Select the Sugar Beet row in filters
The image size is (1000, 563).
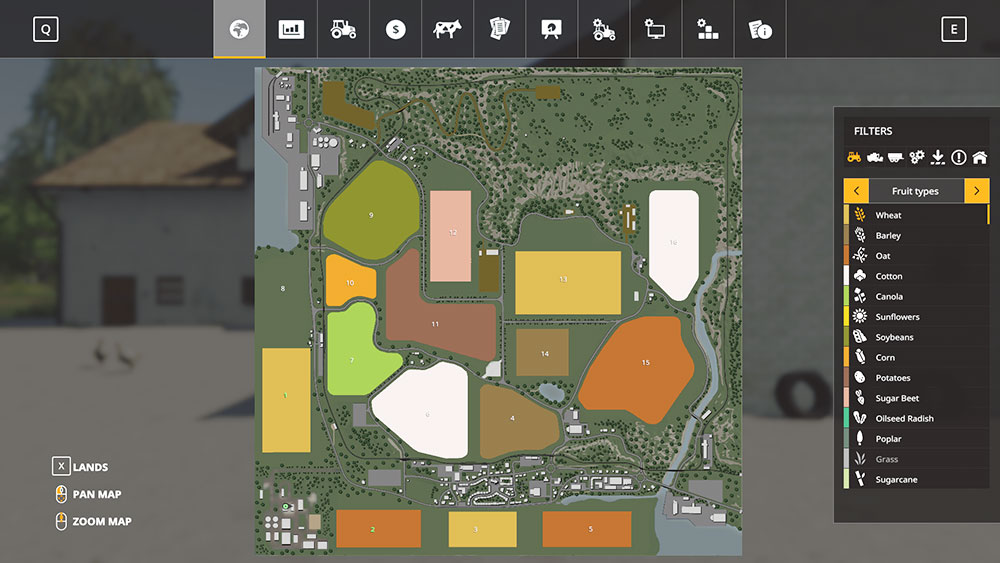[916, 398]
